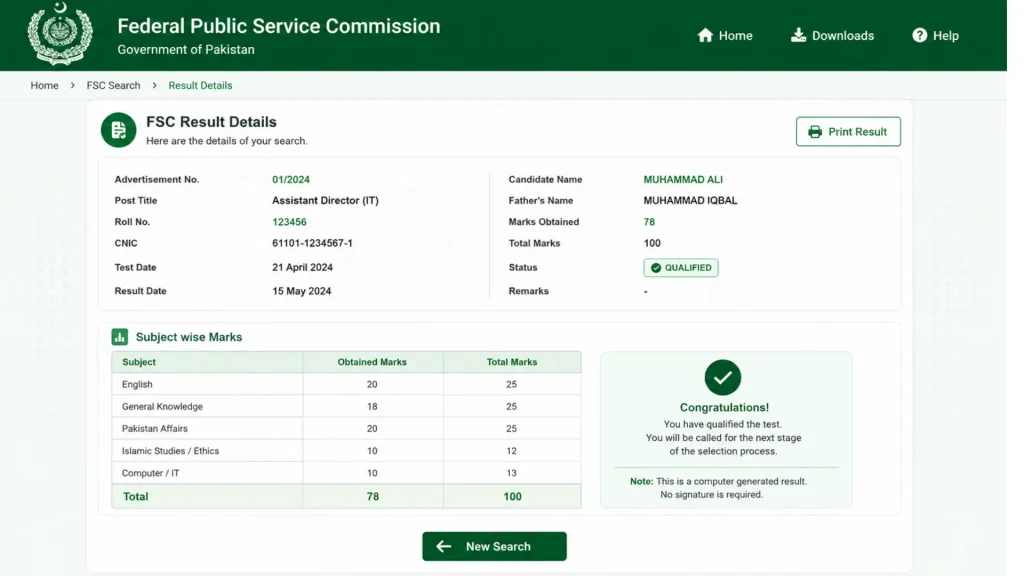The image size is (1024, 576).
Task: Click Marks Obtained value 78 in details
Action: (x=648, y=222)
